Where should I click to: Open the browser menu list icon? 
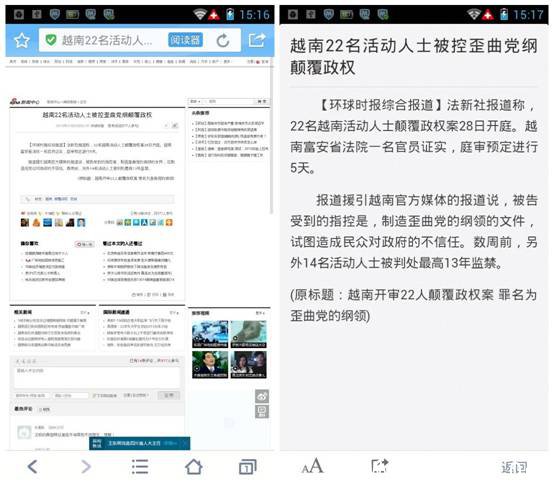140,467
